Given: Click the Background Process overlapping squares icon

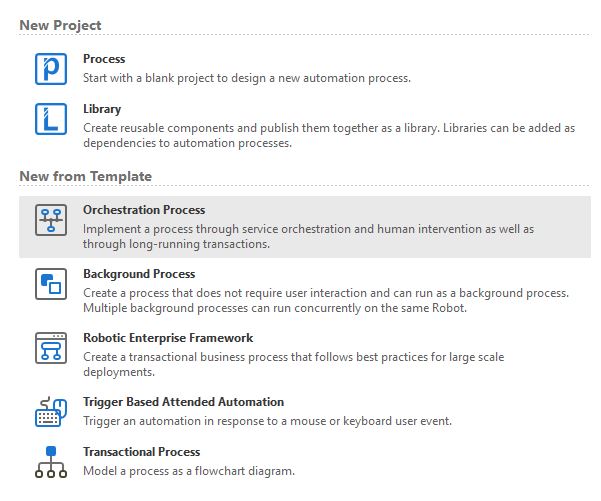Looking at the screenshot, I should coord(51,284).
